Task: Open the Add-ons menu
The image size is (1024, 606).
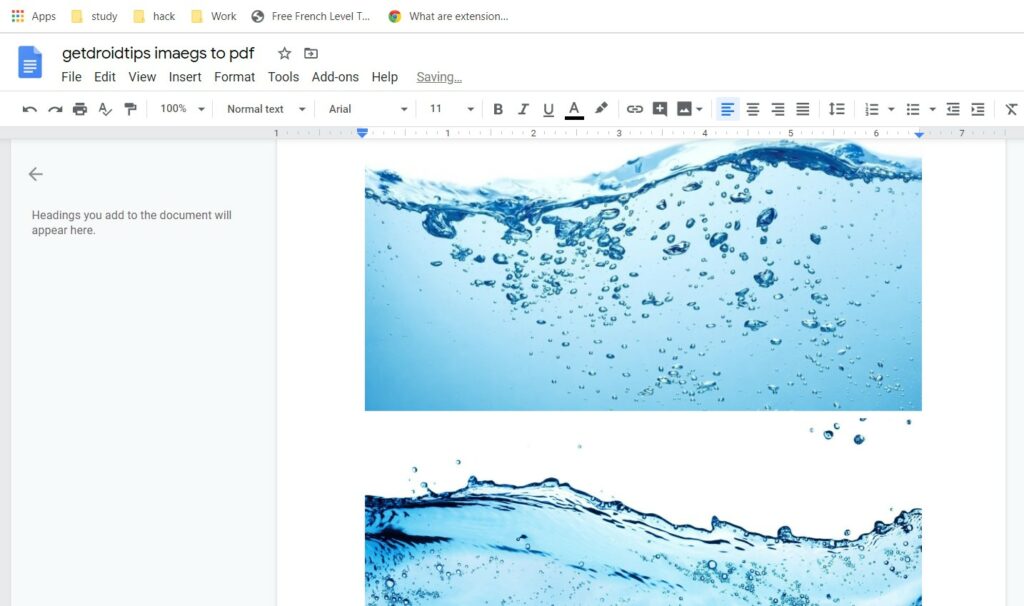Action: pyautogui.click(x=335, y=77)
